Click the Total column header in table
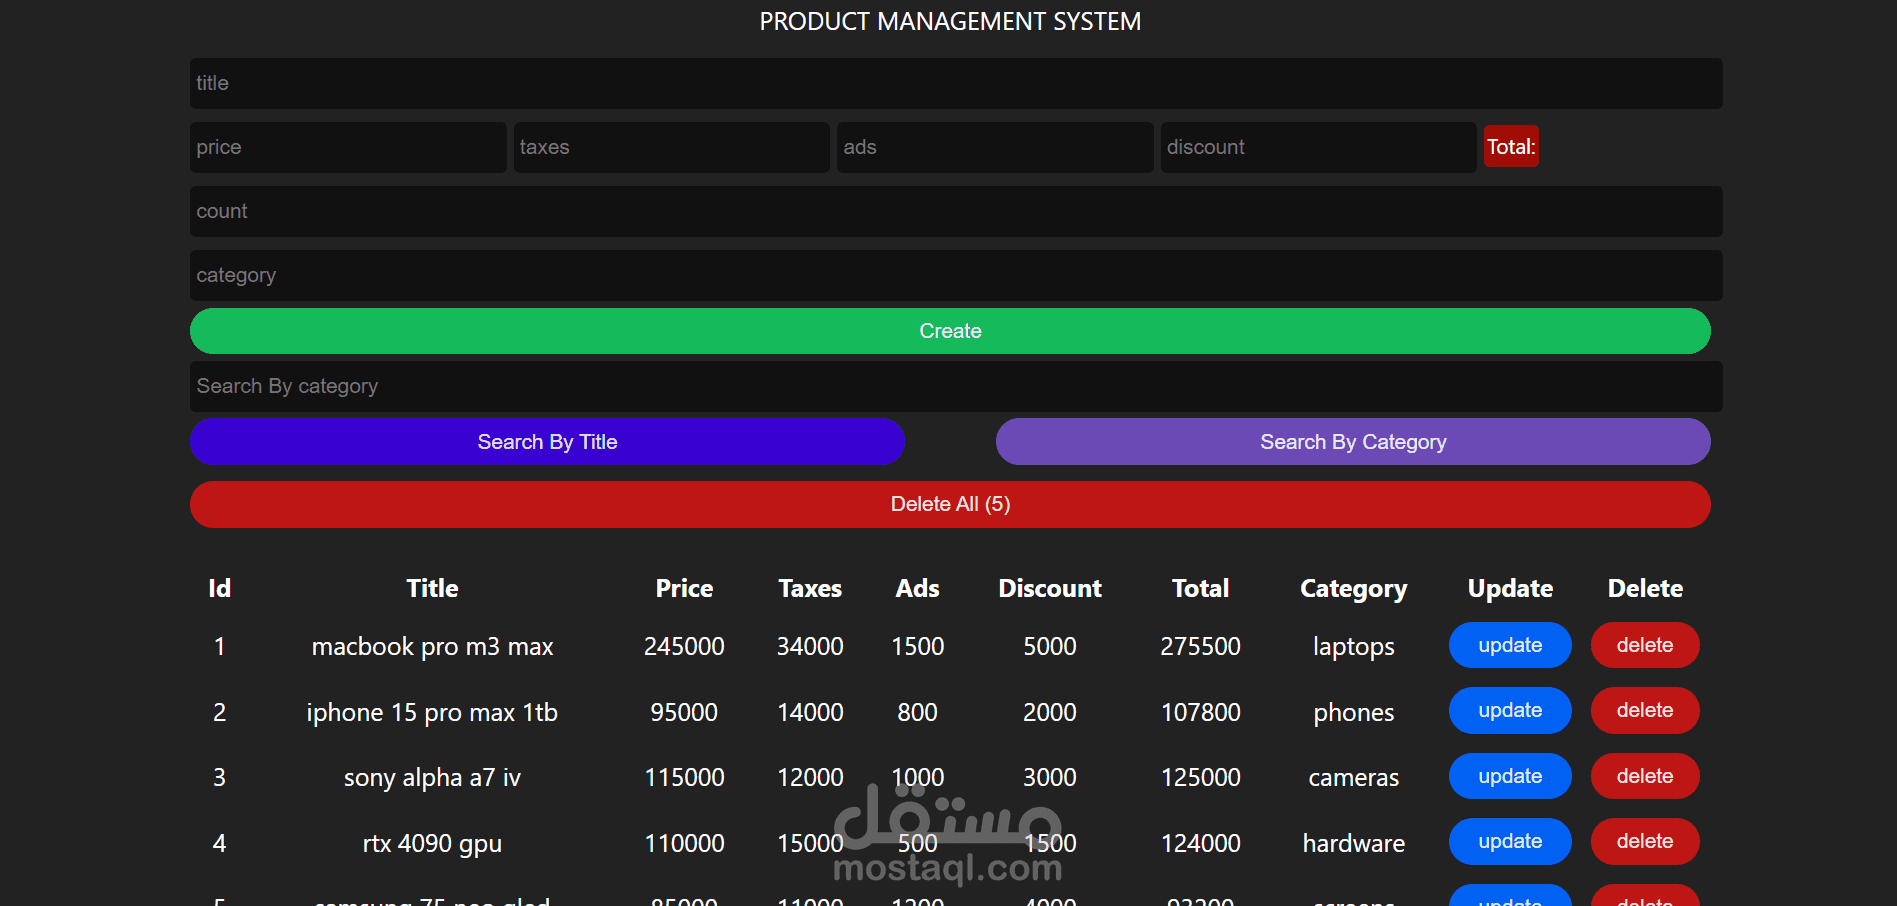Viewport: 1897px width, 906px height. coord(1200,588)
